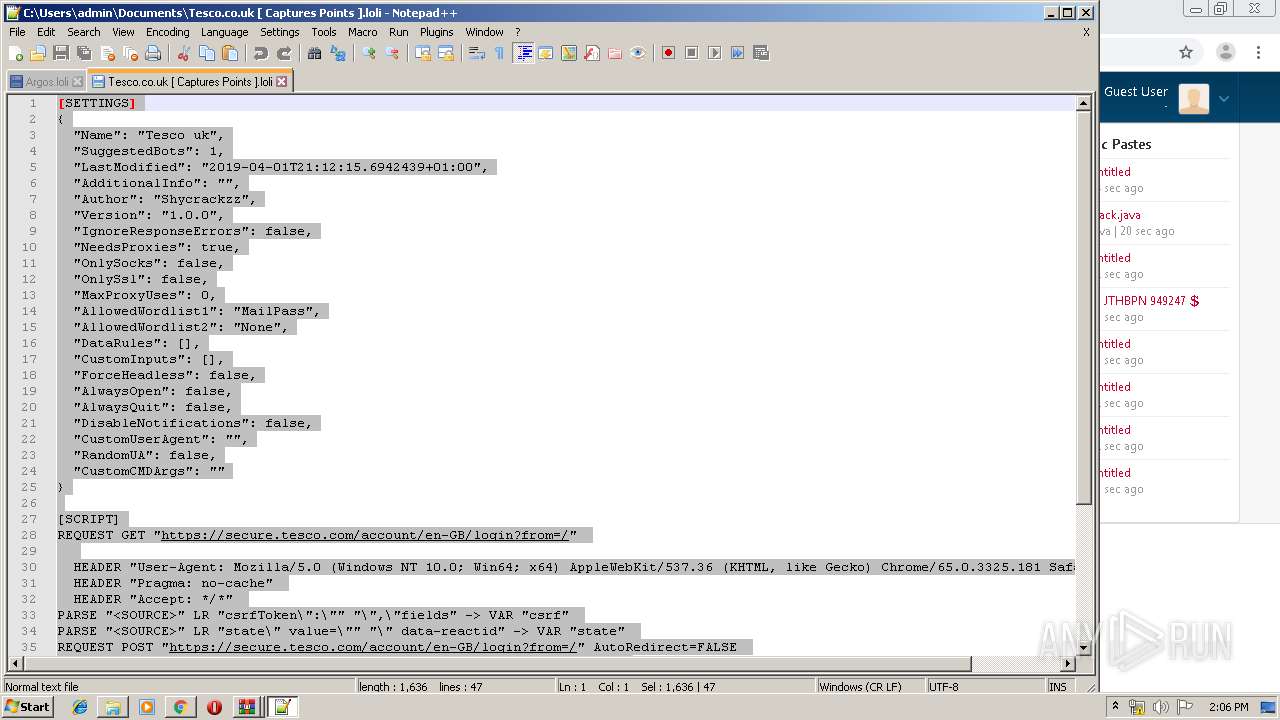Viewport: 1280px width, 720px height.
Task: Run the macro multiple times from the toolbar
Action: (737, 53)
